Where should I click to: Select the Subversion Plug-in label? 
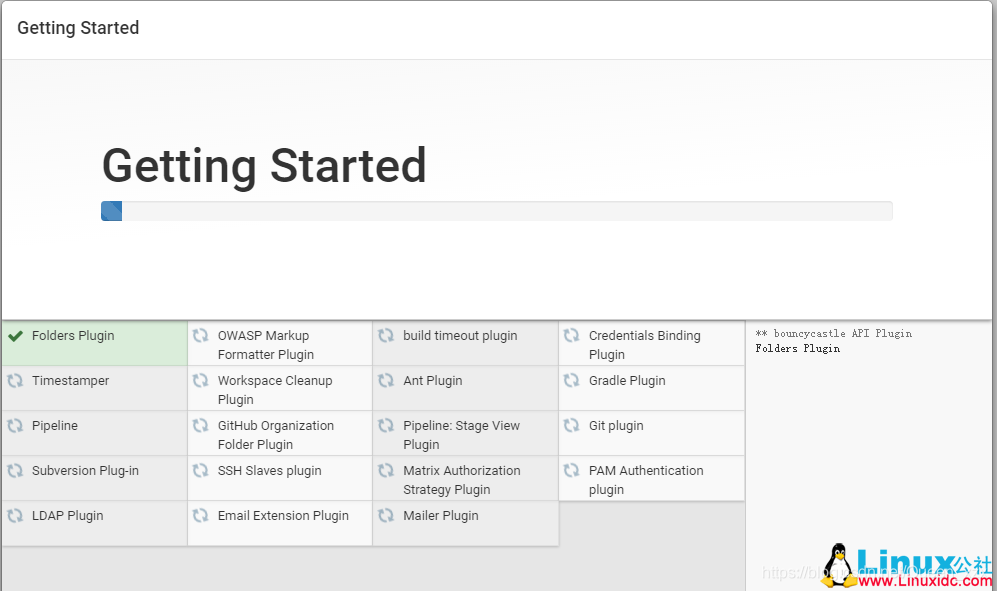pos(85,471)
